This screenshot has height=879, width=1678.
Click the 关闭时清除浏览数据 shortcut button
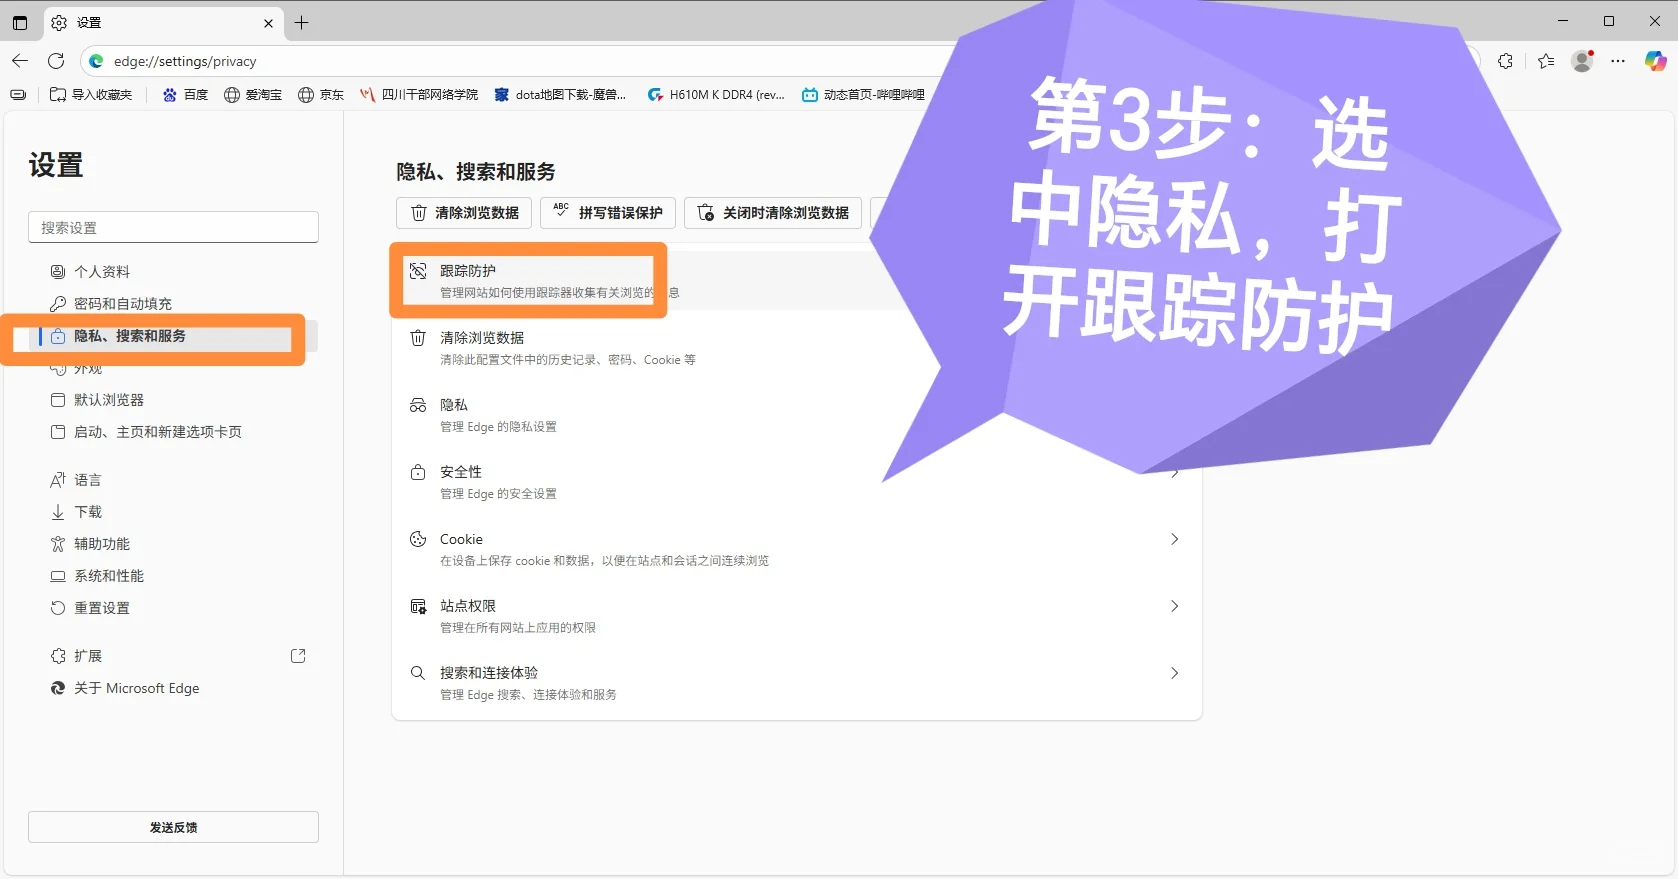[x=773, y=213]
